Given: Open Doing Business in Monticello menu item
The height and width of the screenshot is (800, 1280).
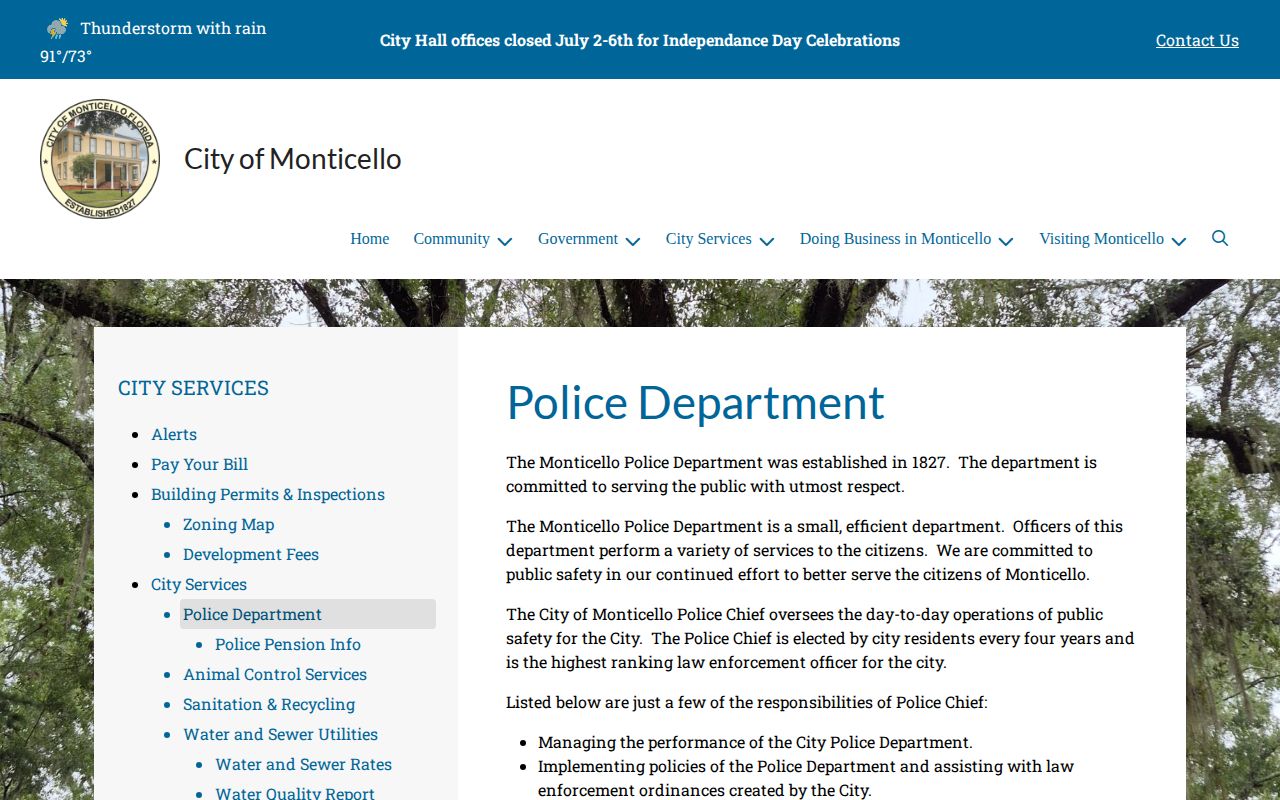Looking at the screenshot, I should (x=896, y=239).
